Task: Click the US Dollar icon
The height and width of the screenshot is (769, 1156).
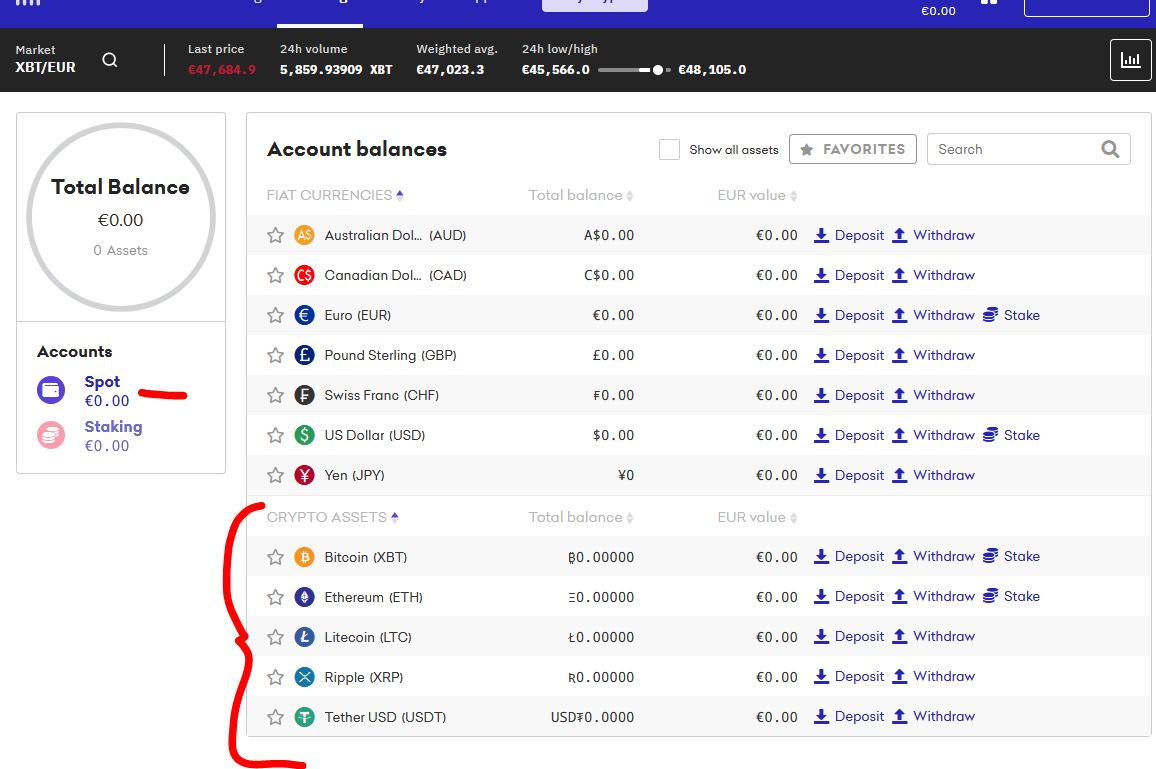Action: tap(304, 435)
